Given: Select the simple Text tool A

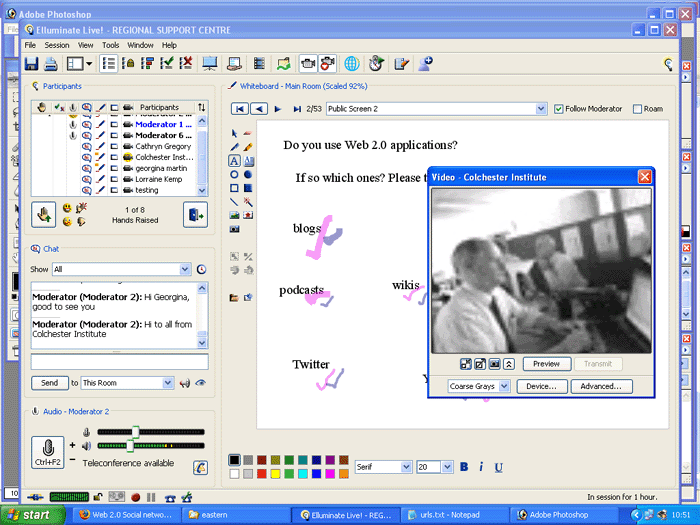Looking at the screenshot, I should tap(234, 161).
